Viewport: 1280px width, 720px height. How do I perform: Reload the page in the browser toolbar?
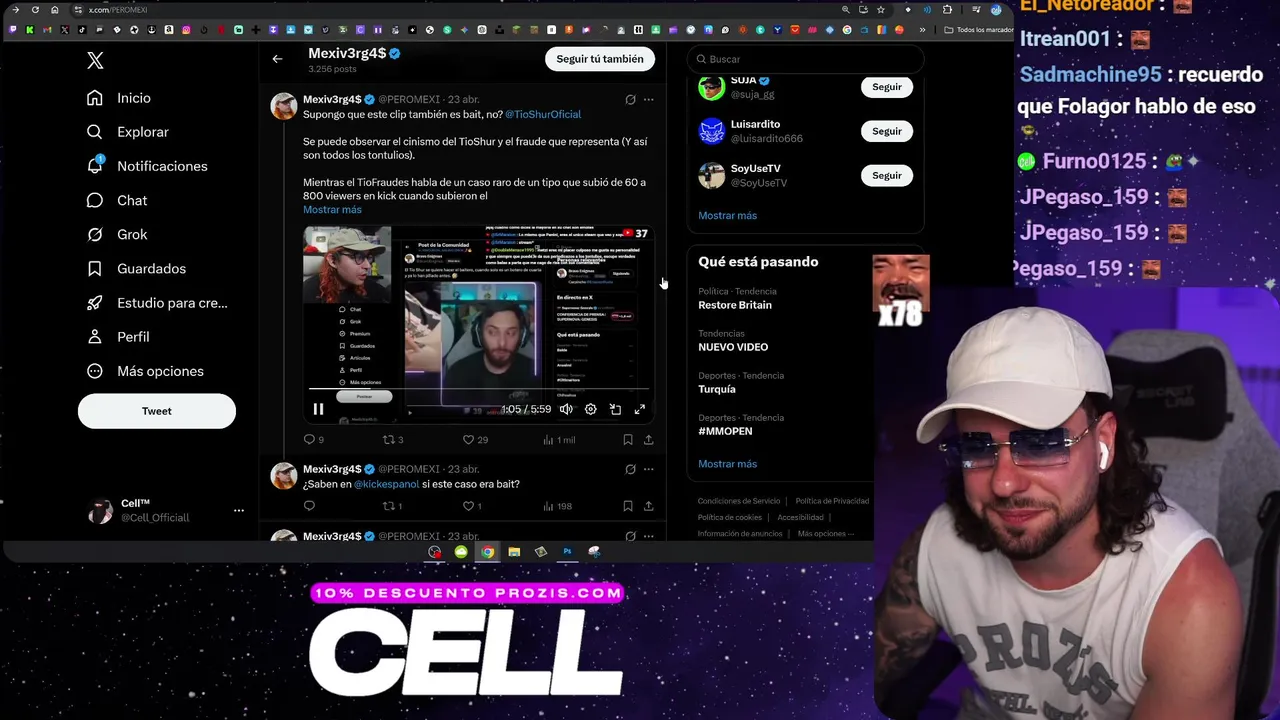click(35, 10)
